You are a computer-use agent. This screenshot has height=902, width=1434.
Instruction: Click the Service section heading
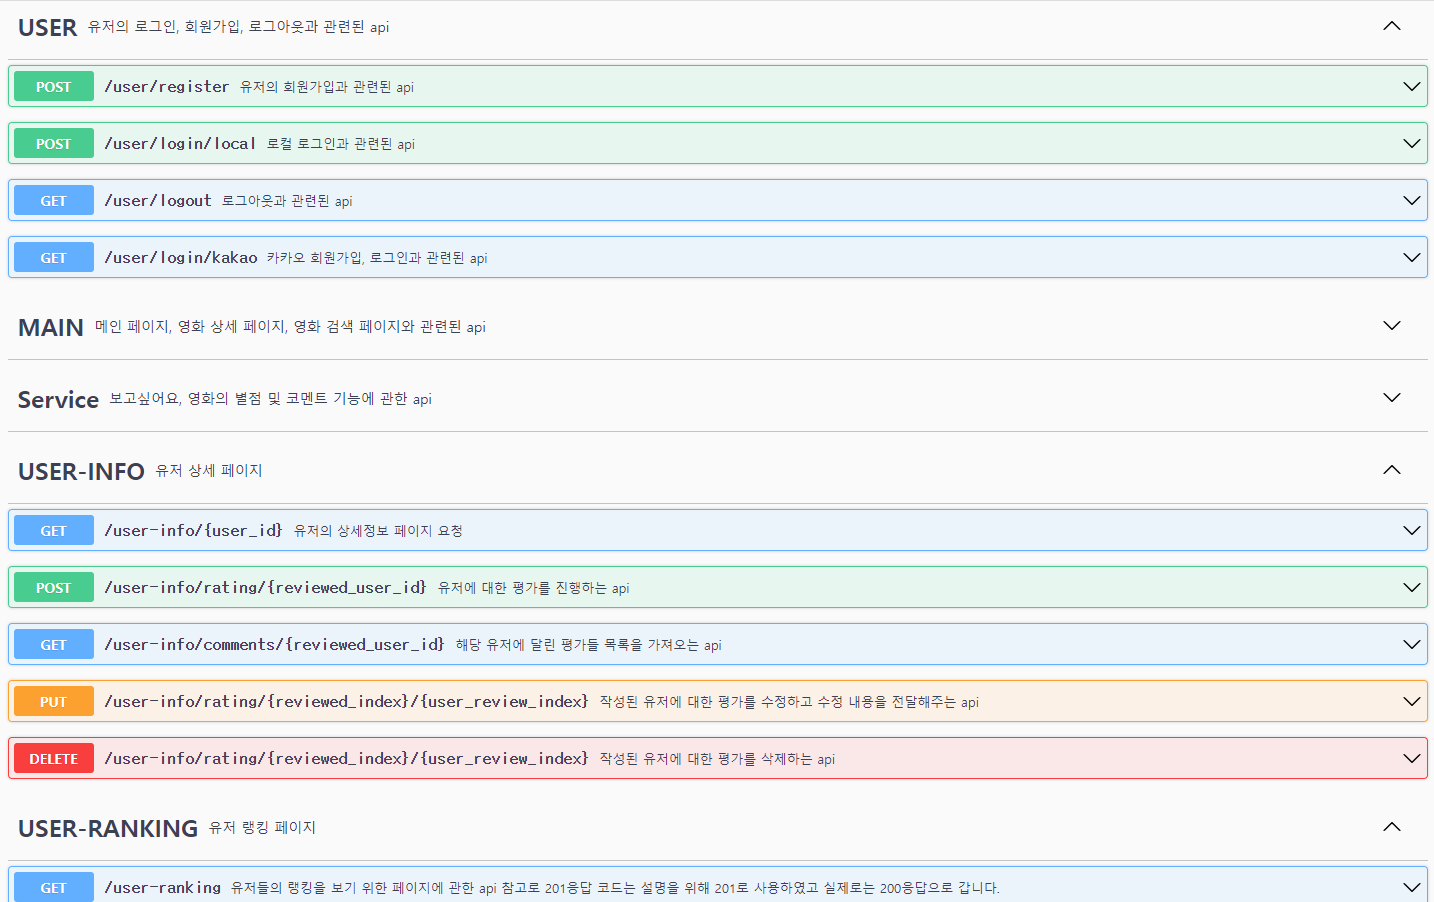(x=58, y=400)
